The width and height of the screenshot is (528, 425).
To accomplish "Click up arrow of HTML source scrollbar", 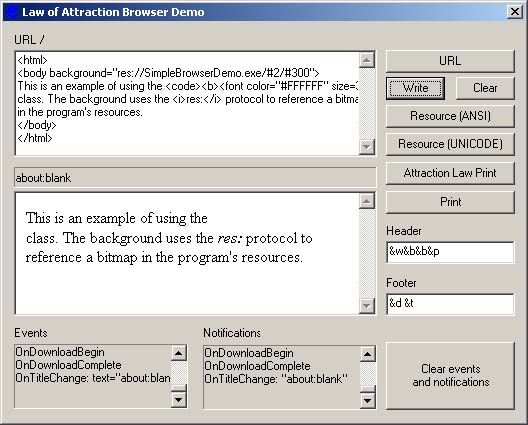I will tap(367, 60).
